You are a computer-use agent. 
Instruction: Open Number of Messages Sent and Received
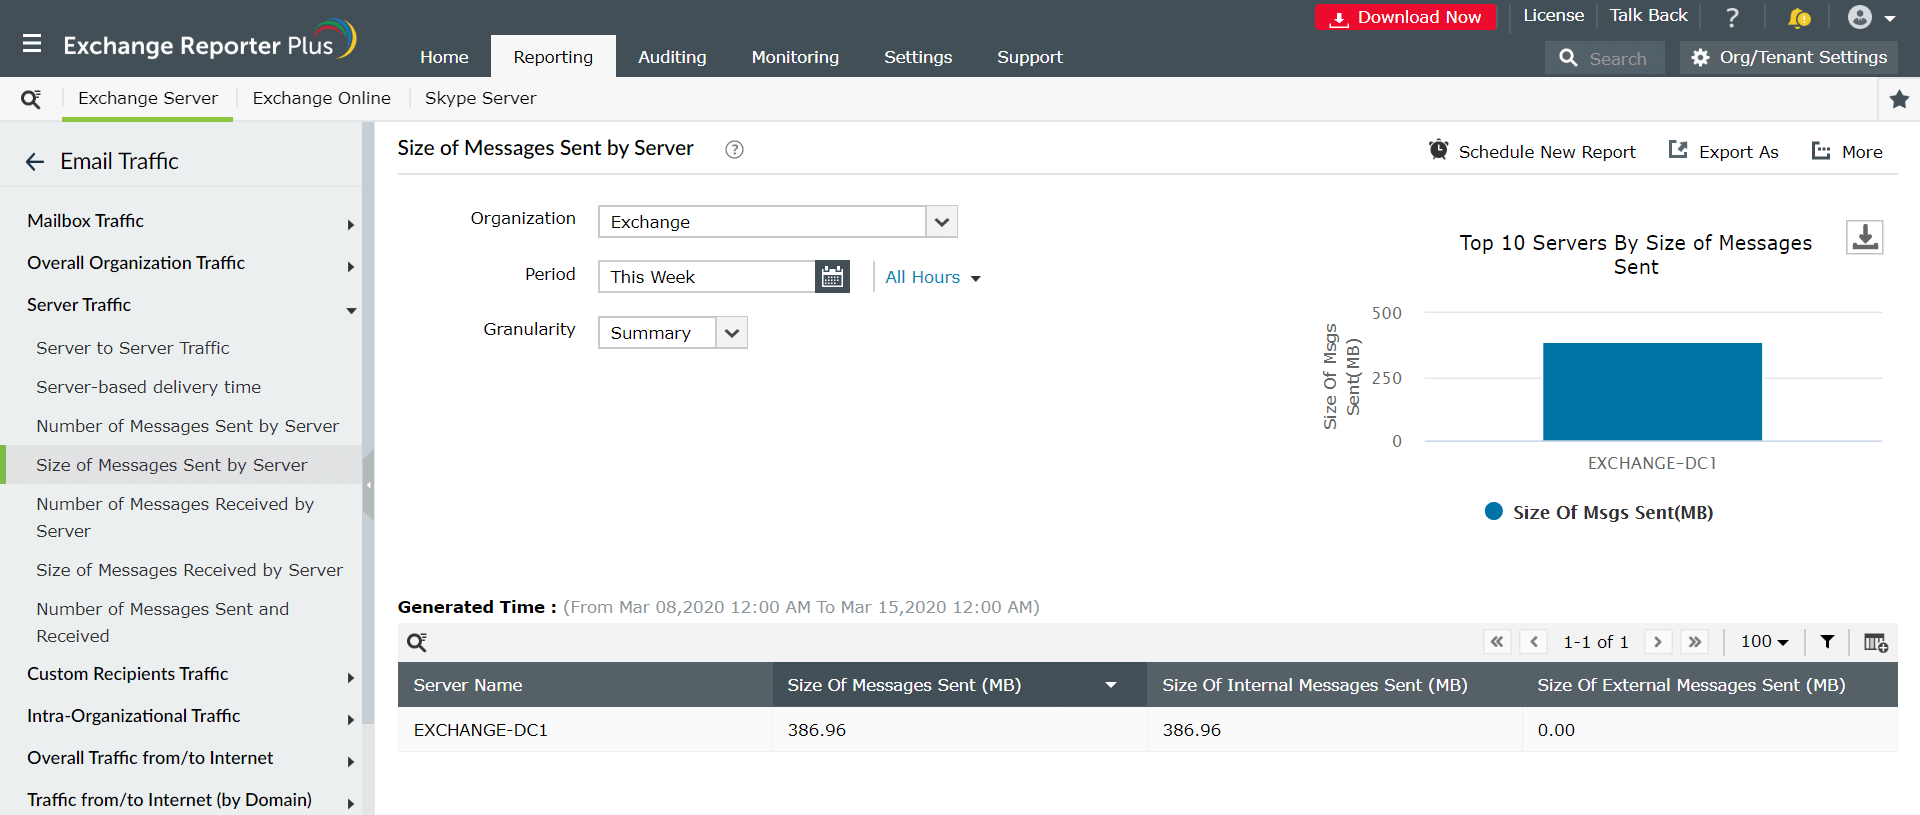(162, 623)
